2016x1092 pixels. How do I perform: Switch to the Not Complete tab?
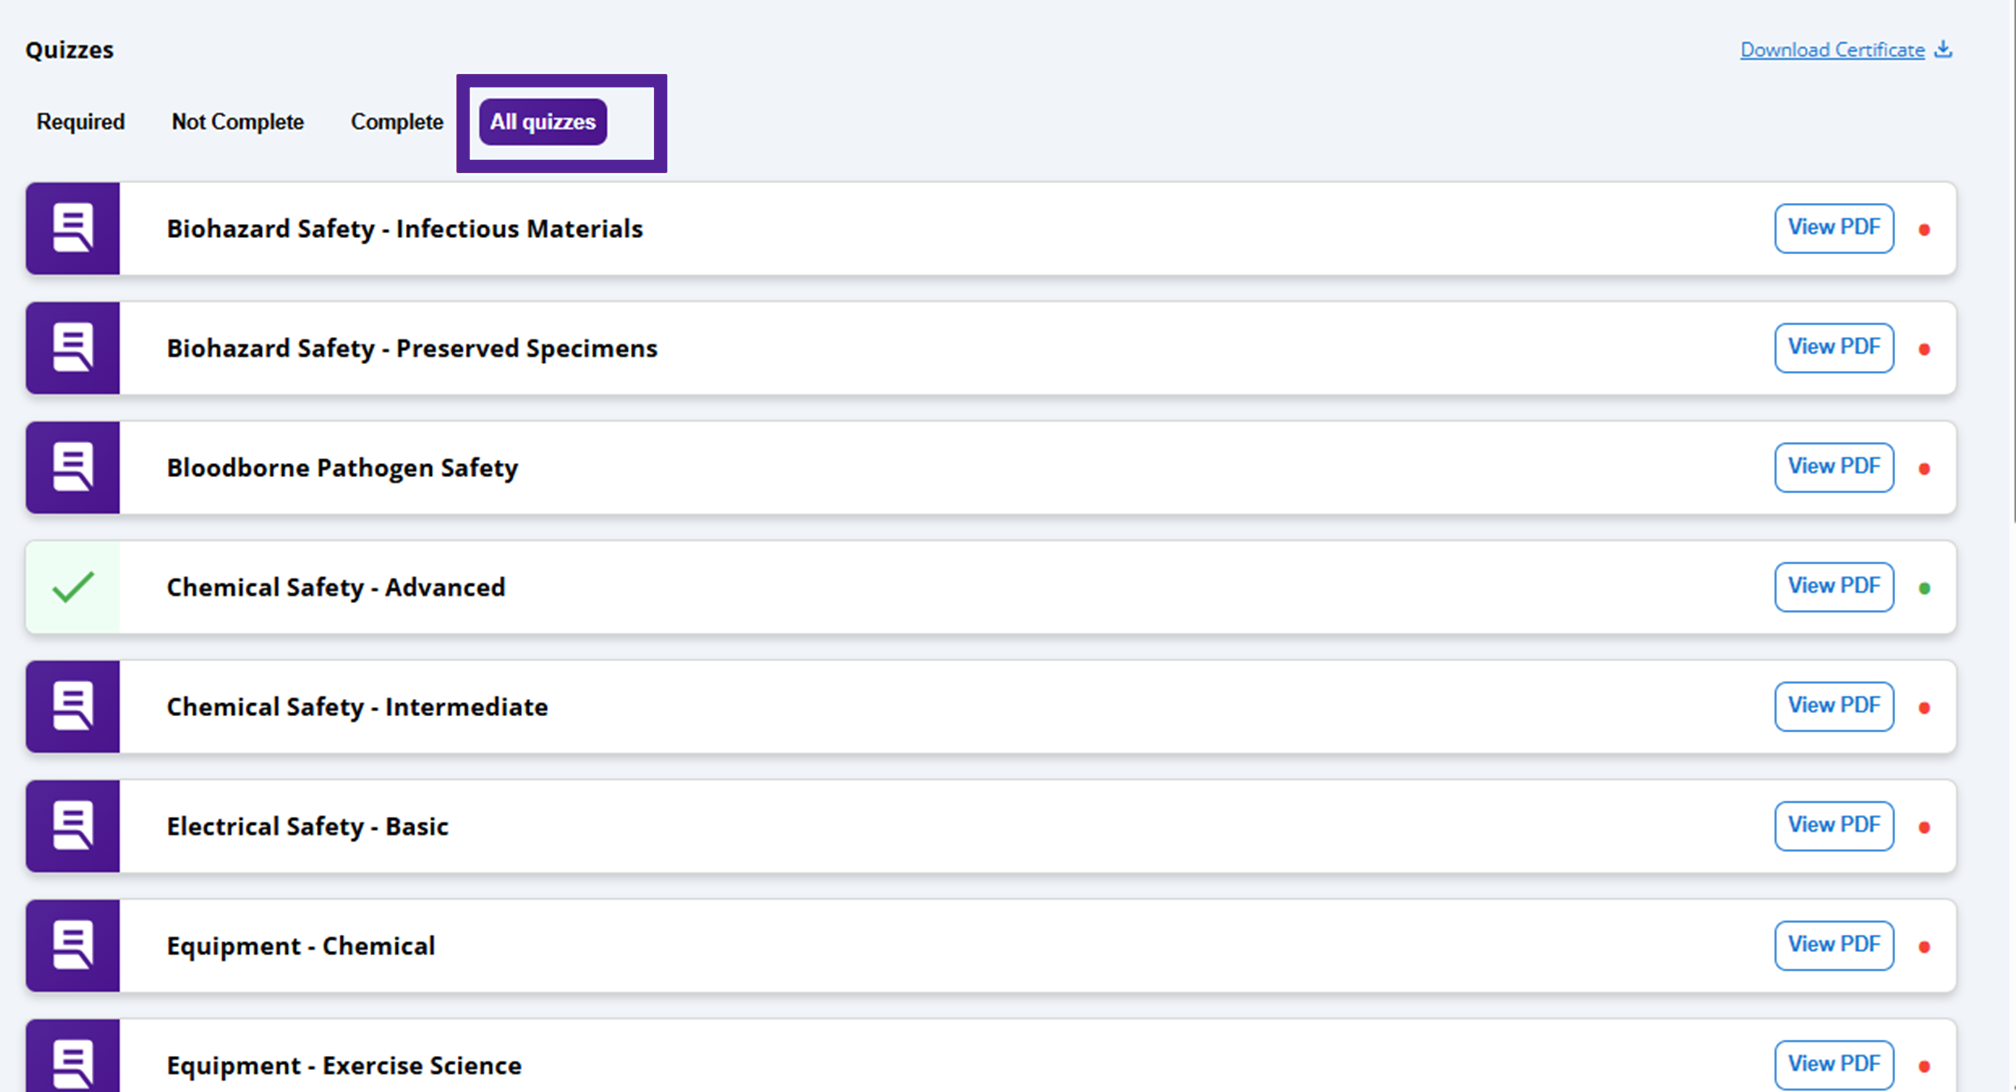click(237, 122)
